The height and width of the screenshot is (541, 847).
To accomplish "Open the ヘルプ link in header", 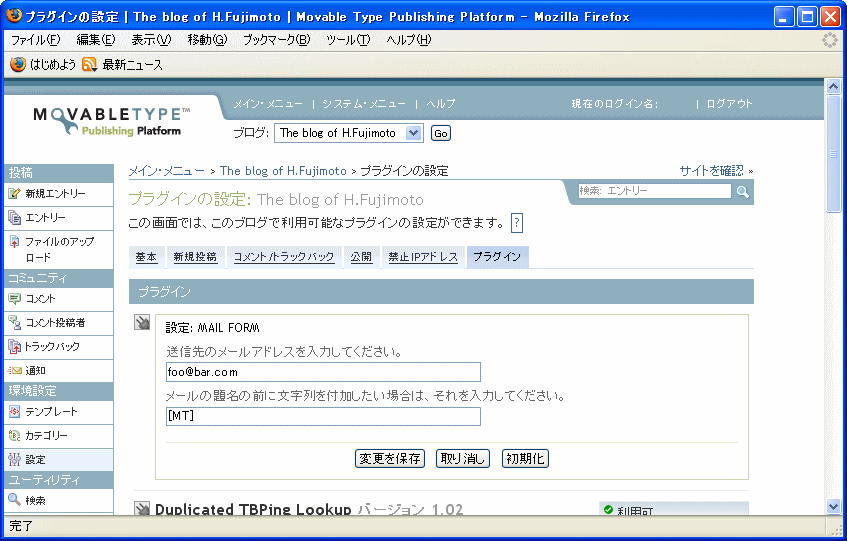I will point(441,104).
